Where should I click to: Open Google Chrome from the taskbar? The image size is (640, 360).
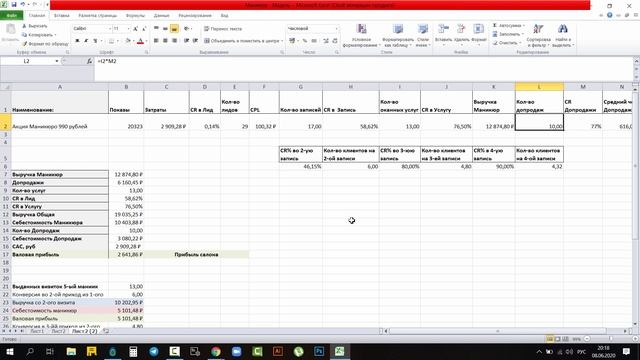(216, 351)
